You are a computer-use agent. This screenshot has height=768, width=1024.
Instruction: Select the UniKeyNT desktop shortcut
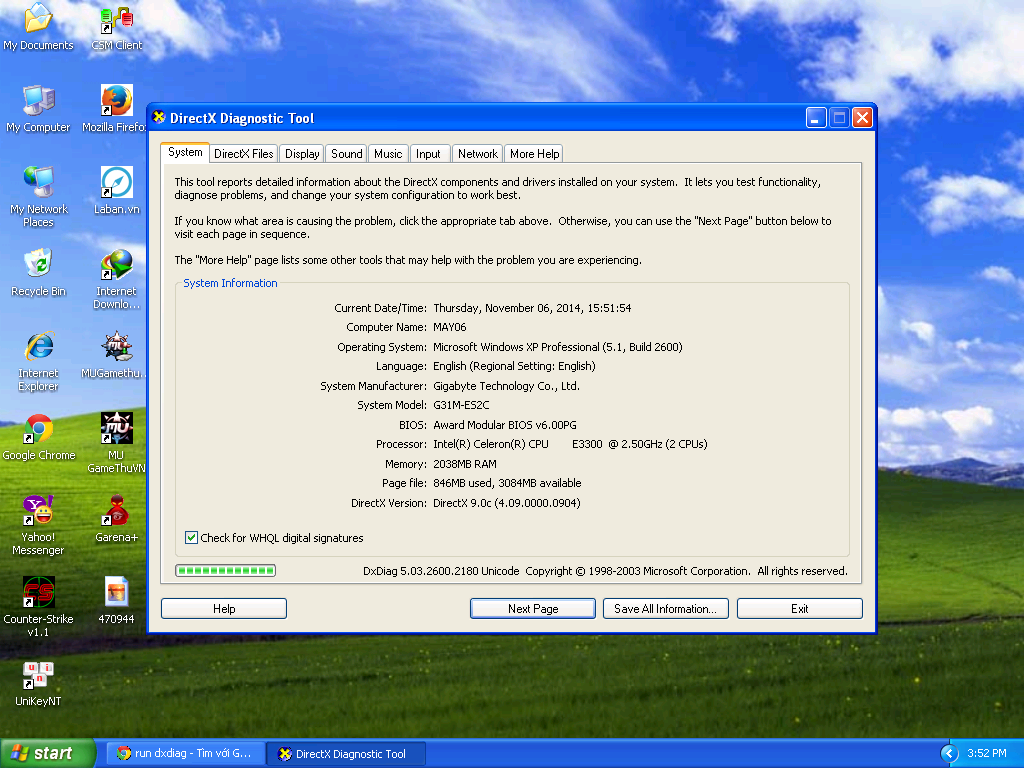point(39,683)
